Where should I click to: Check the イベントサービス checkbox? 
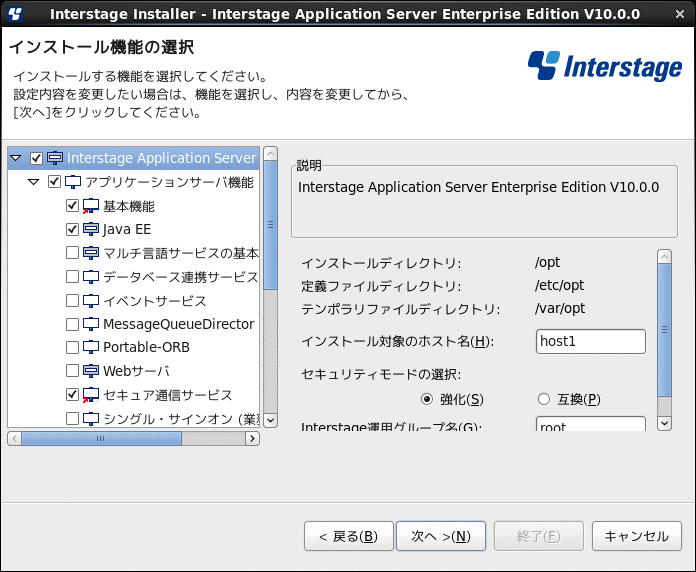point(72,301)
